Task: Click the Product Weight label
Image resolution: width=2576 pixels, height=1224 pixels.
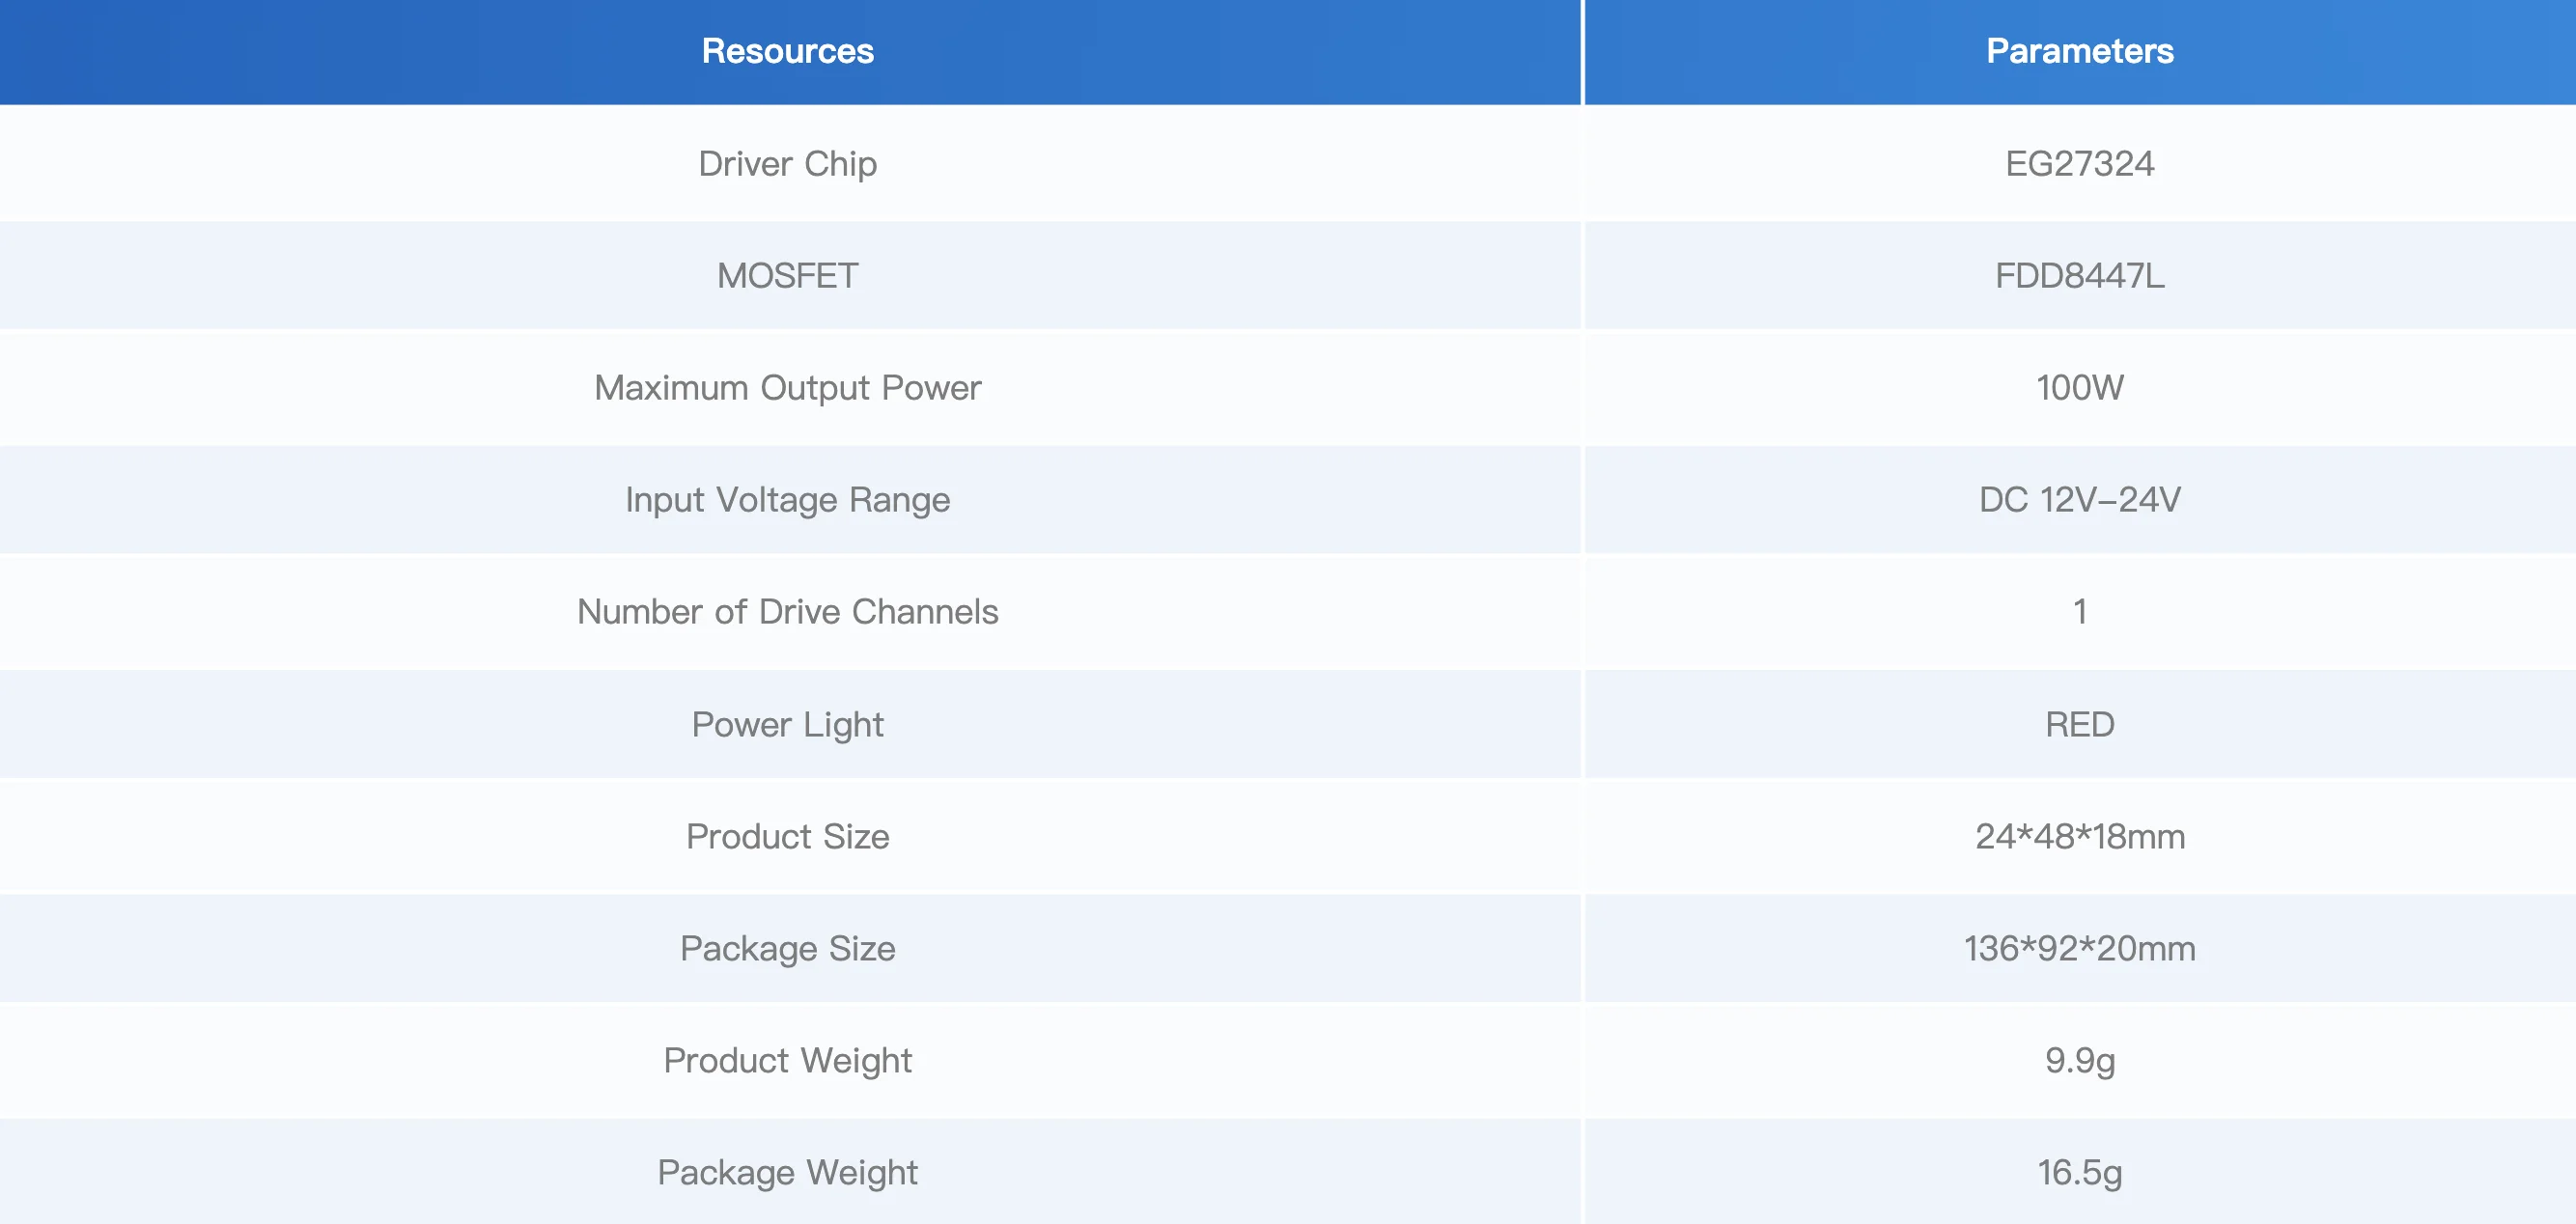Action: (x=787, y=1061)
